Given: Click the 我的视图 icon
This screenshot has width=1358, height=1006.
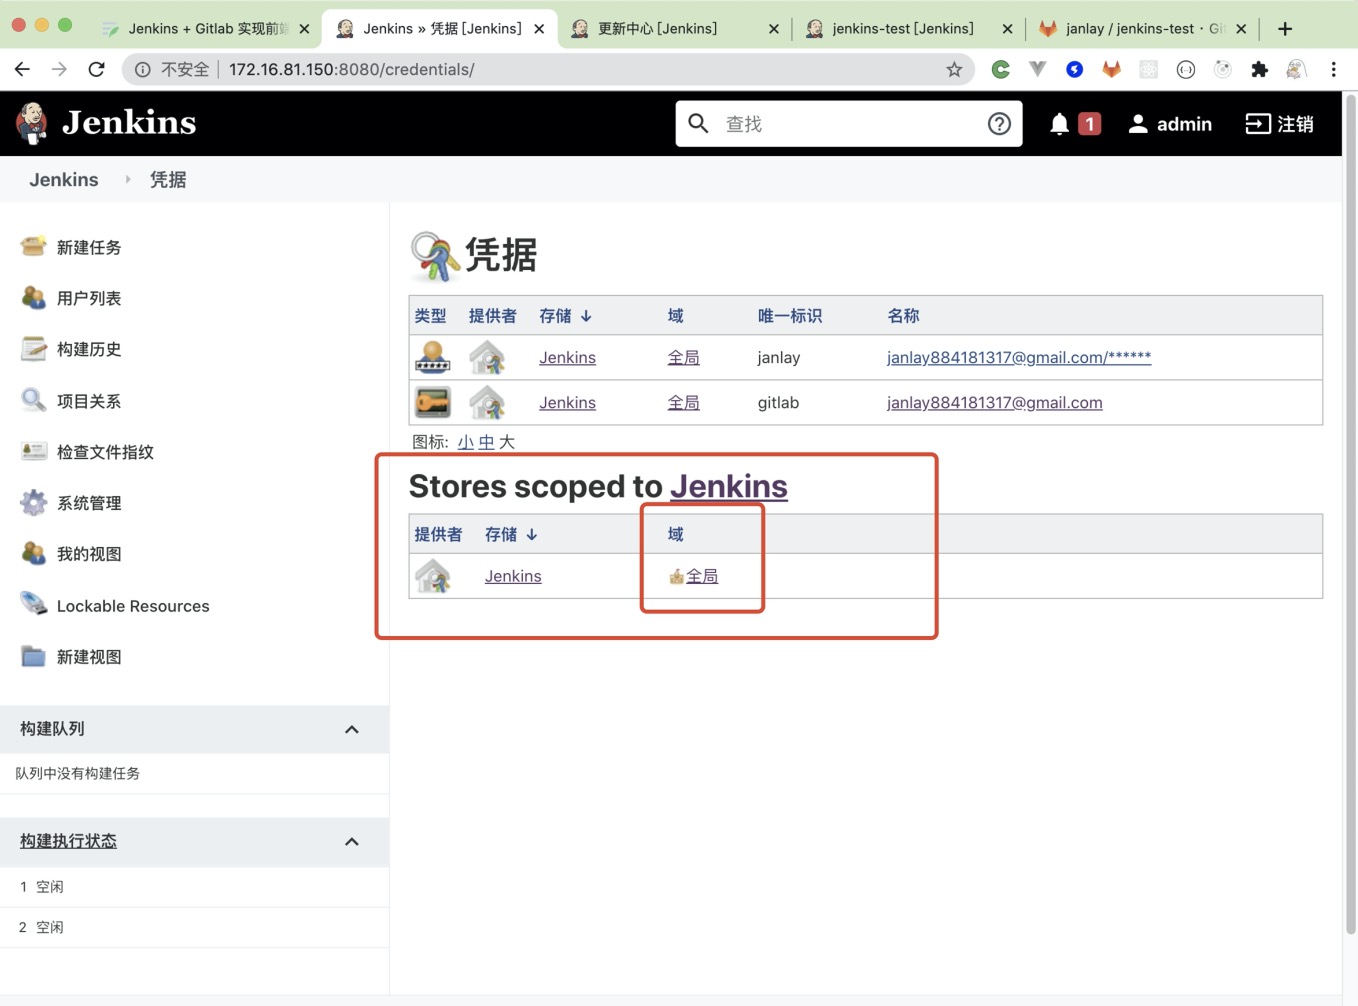Looking at the screenshot, I should click(33, 554).
